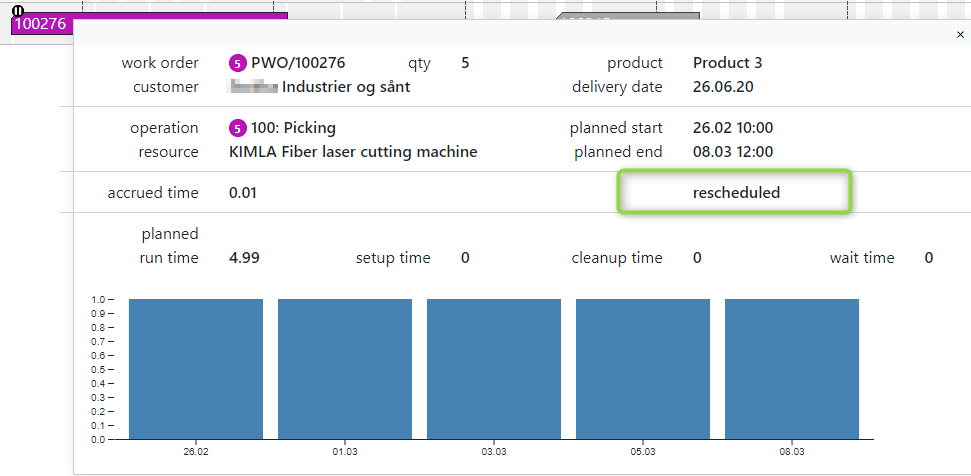Viewport: 971px width, 476px height.
Task: Click the planned end 08.03 12:00 value
Action: 733,152
